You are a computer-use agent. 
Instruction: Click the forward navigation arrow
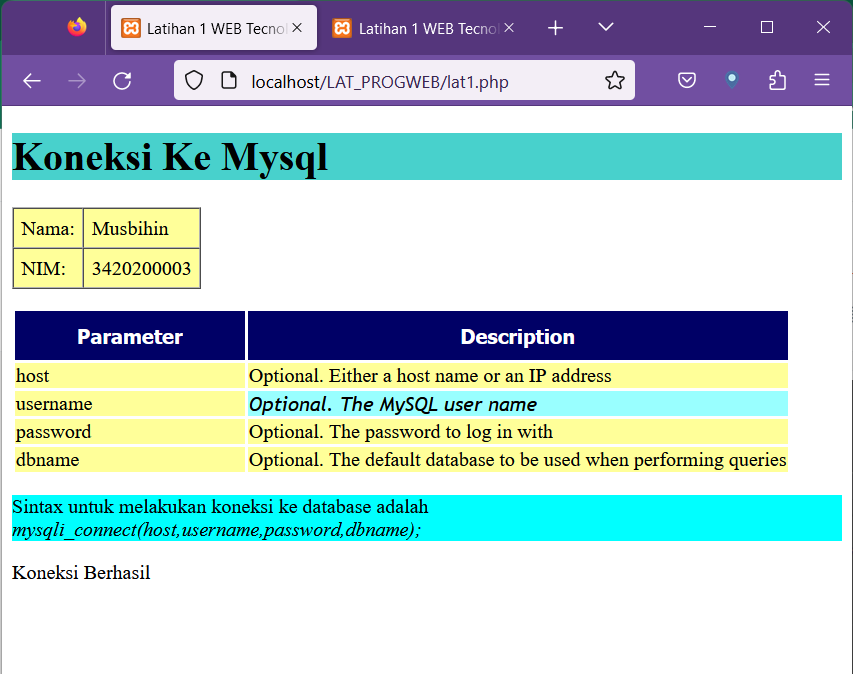tap(77, 81)
